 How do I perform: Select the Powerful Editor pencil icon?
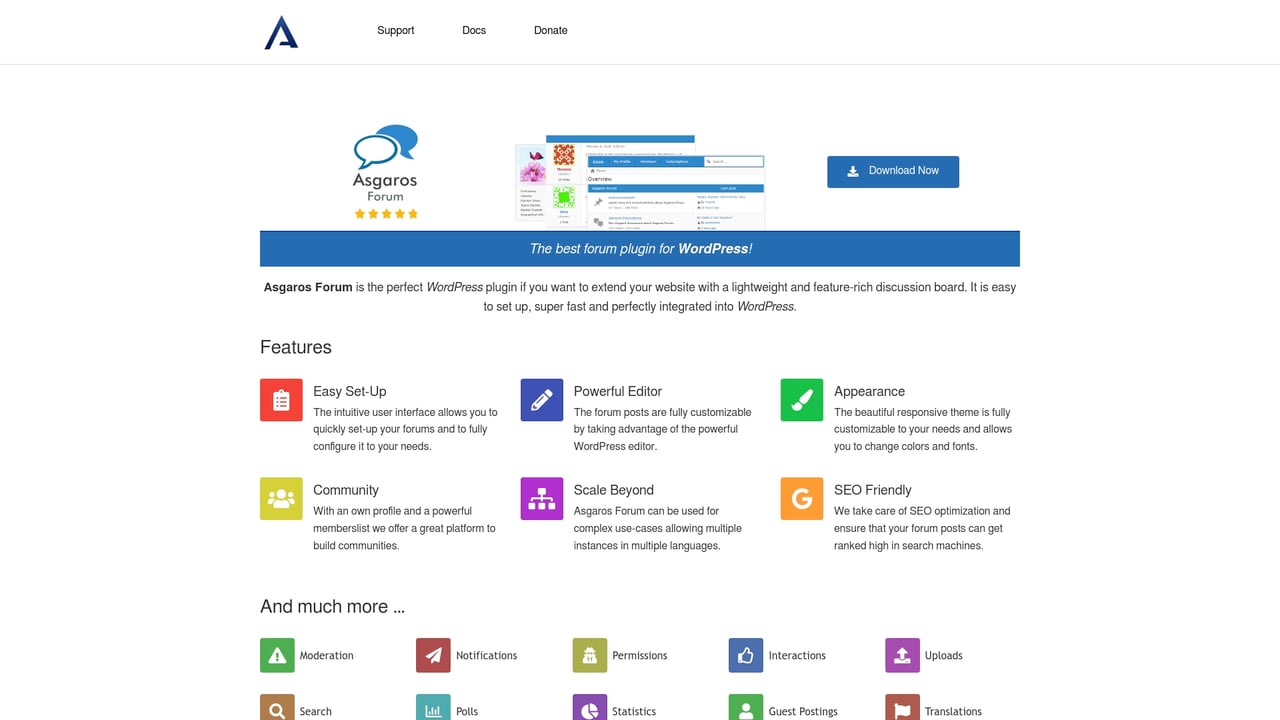click(x=541, y=399)
